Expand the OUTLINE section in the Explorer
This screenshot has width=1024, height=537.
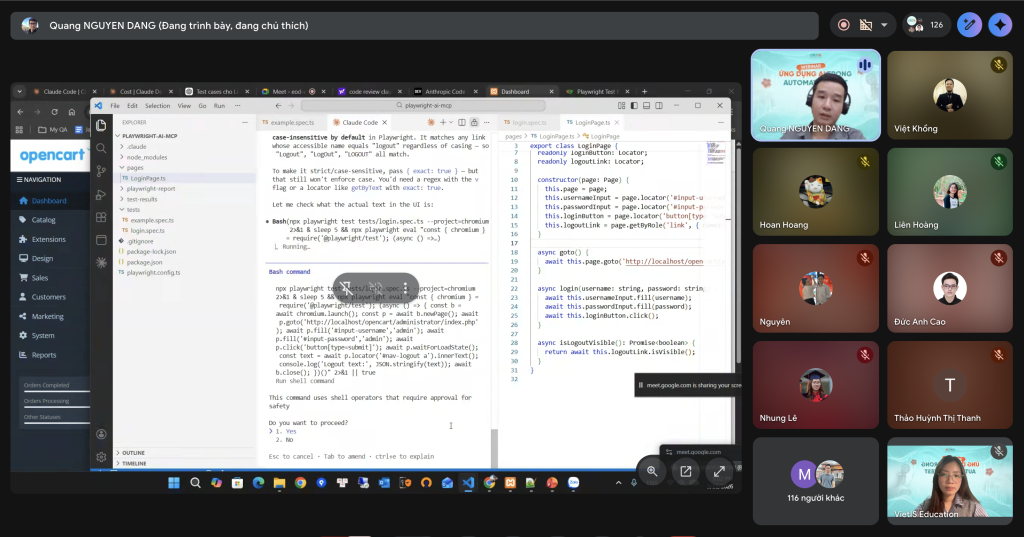pyautogui.click(x=133, y=453)
